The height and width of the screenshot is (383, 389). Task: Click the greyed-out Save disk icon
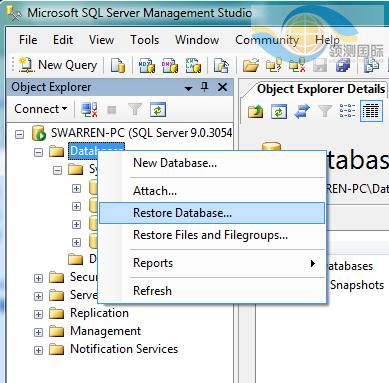pyautogui.click(x=320, y=65)
